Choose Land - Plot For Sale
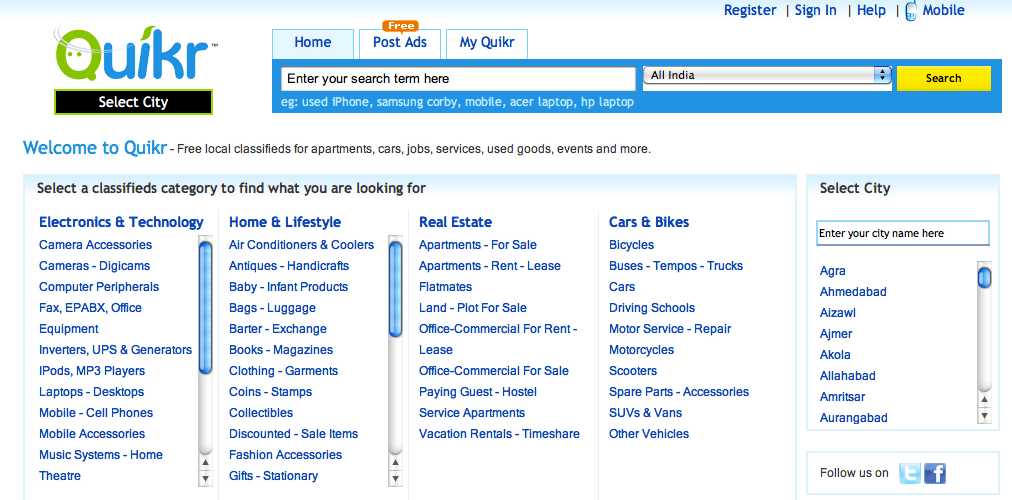 [472, 308]
